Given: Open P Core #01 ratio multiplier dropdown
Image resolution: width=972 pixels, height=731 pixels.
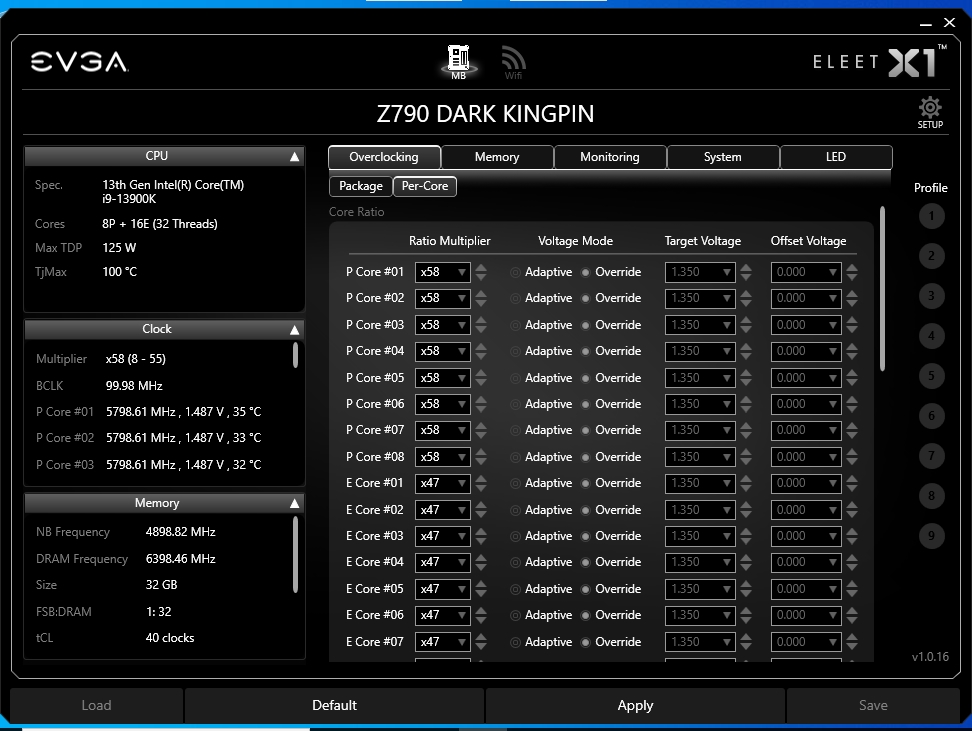Looking at the screenshot, I should tap(443, 272).
